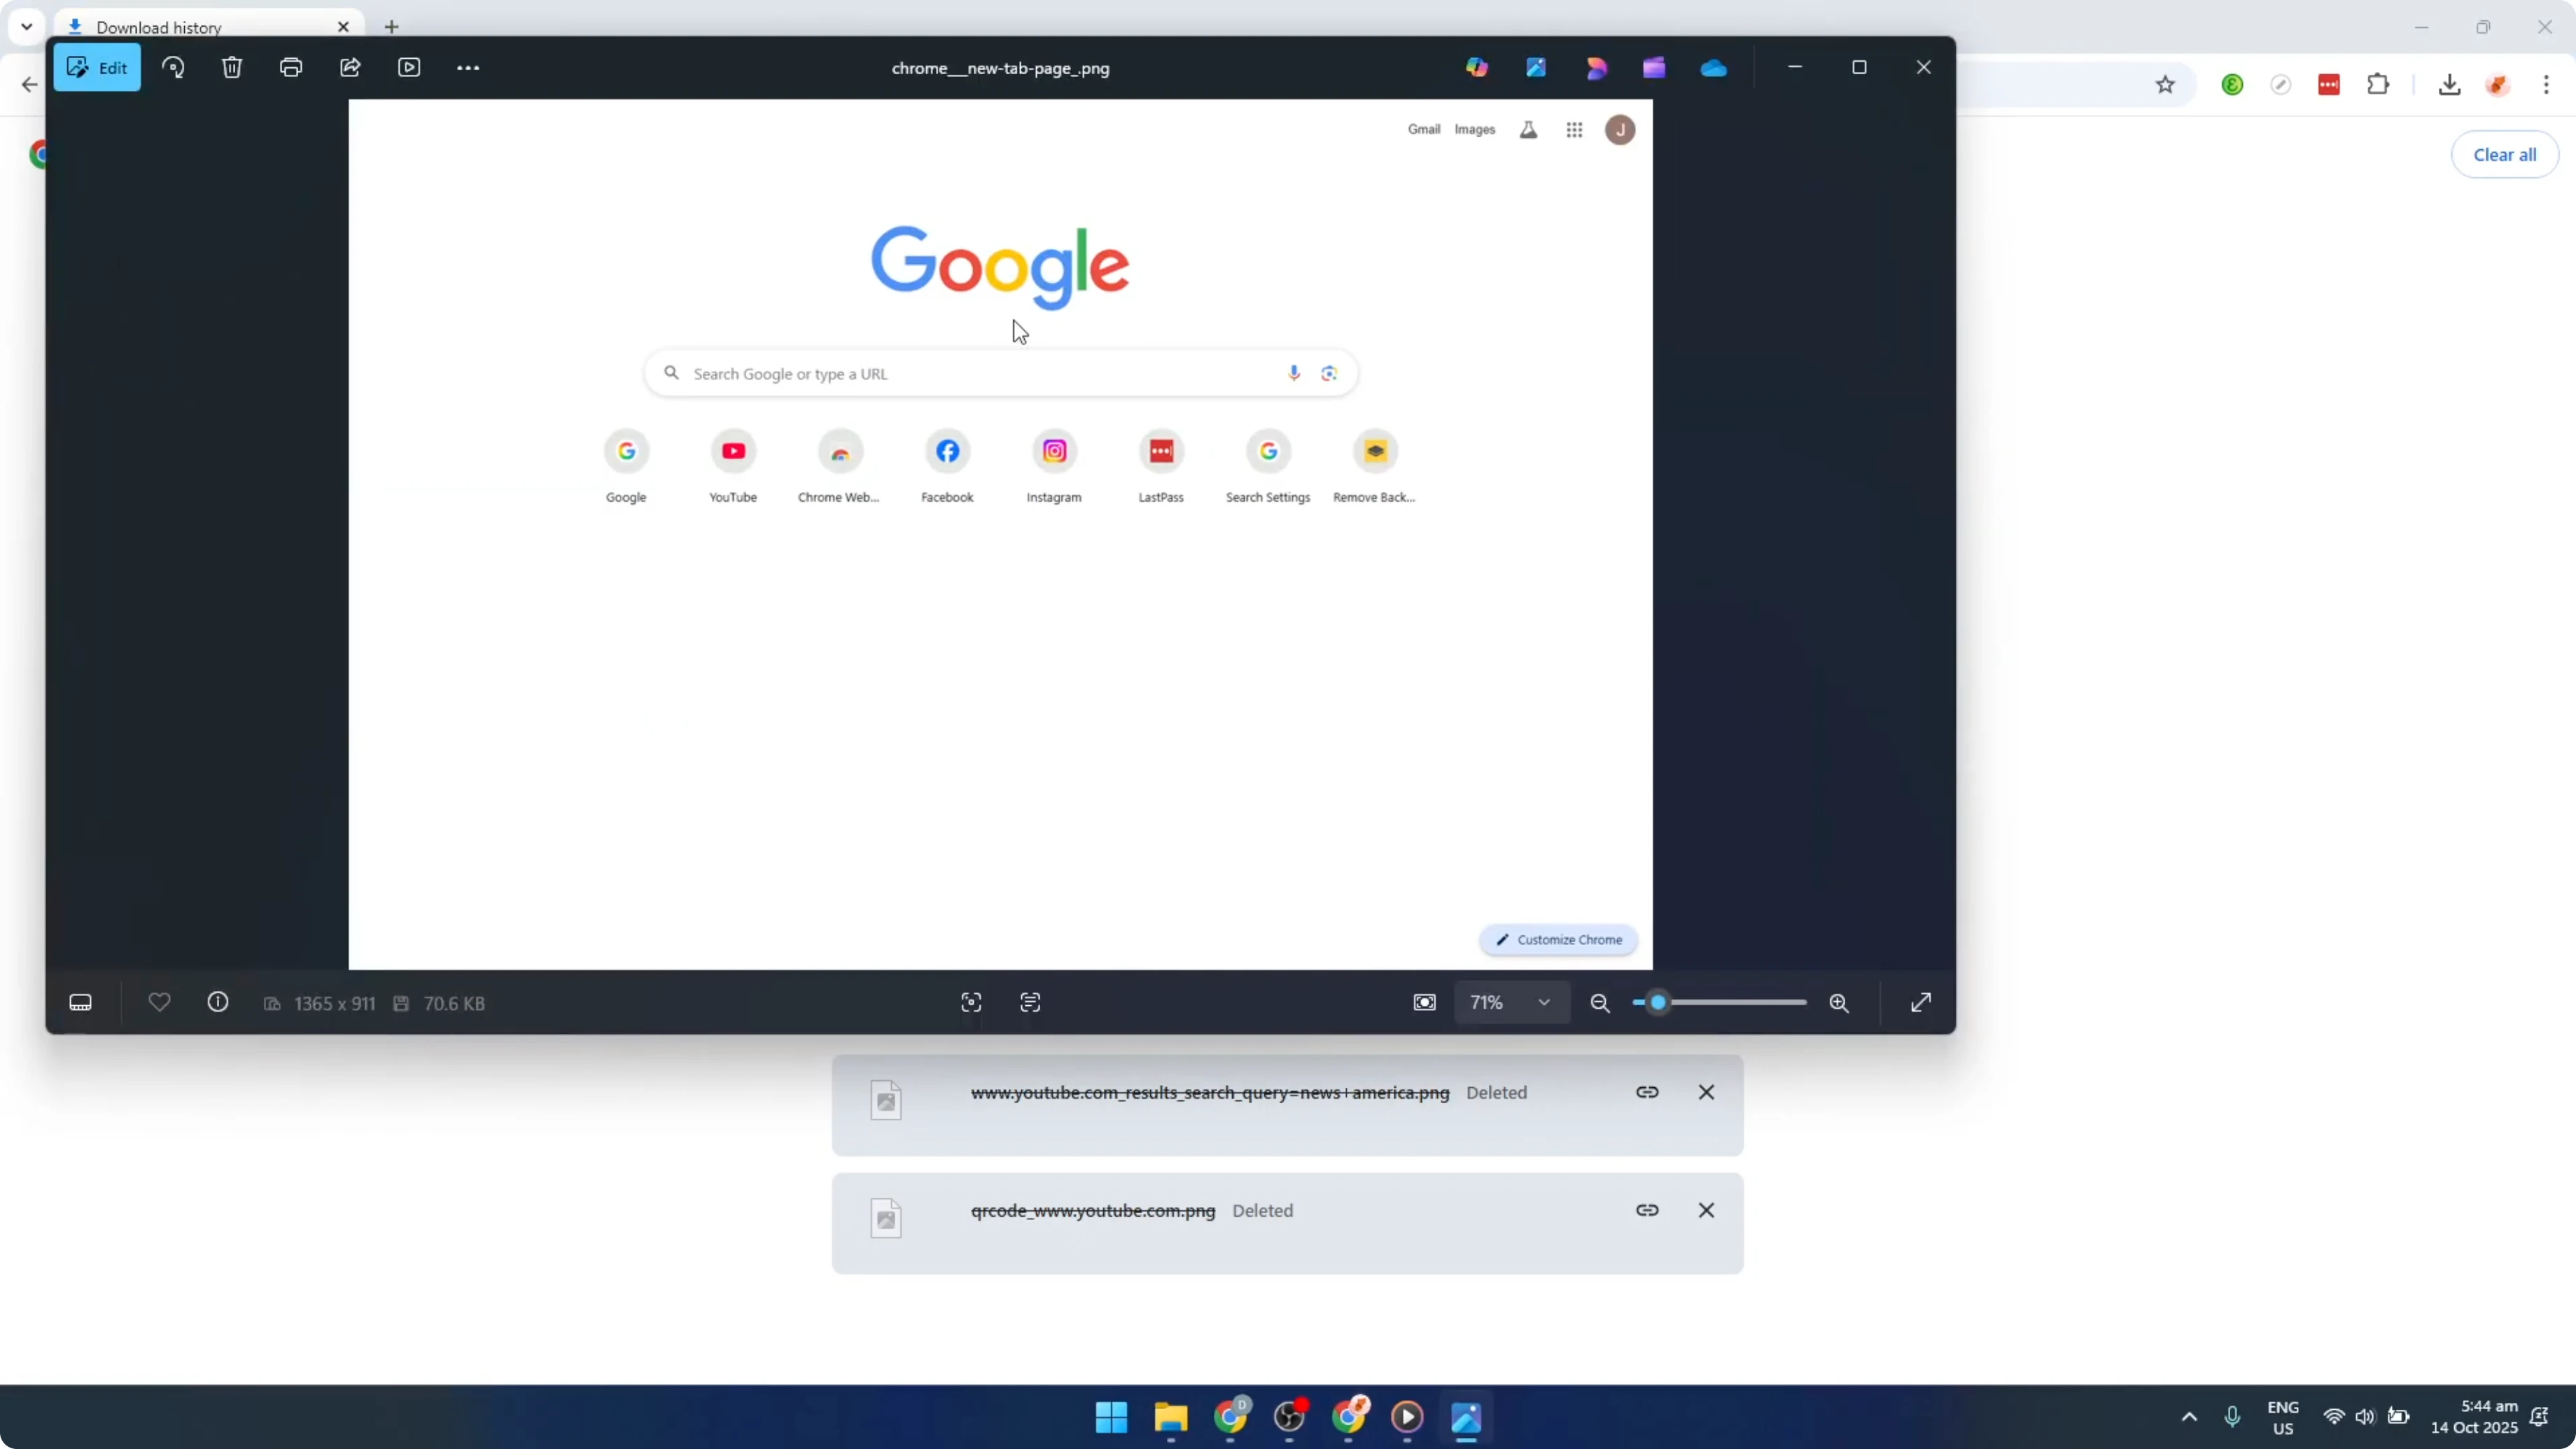
Task: Click the speaker volume icon in system tray
Action: (2365, 1417)
